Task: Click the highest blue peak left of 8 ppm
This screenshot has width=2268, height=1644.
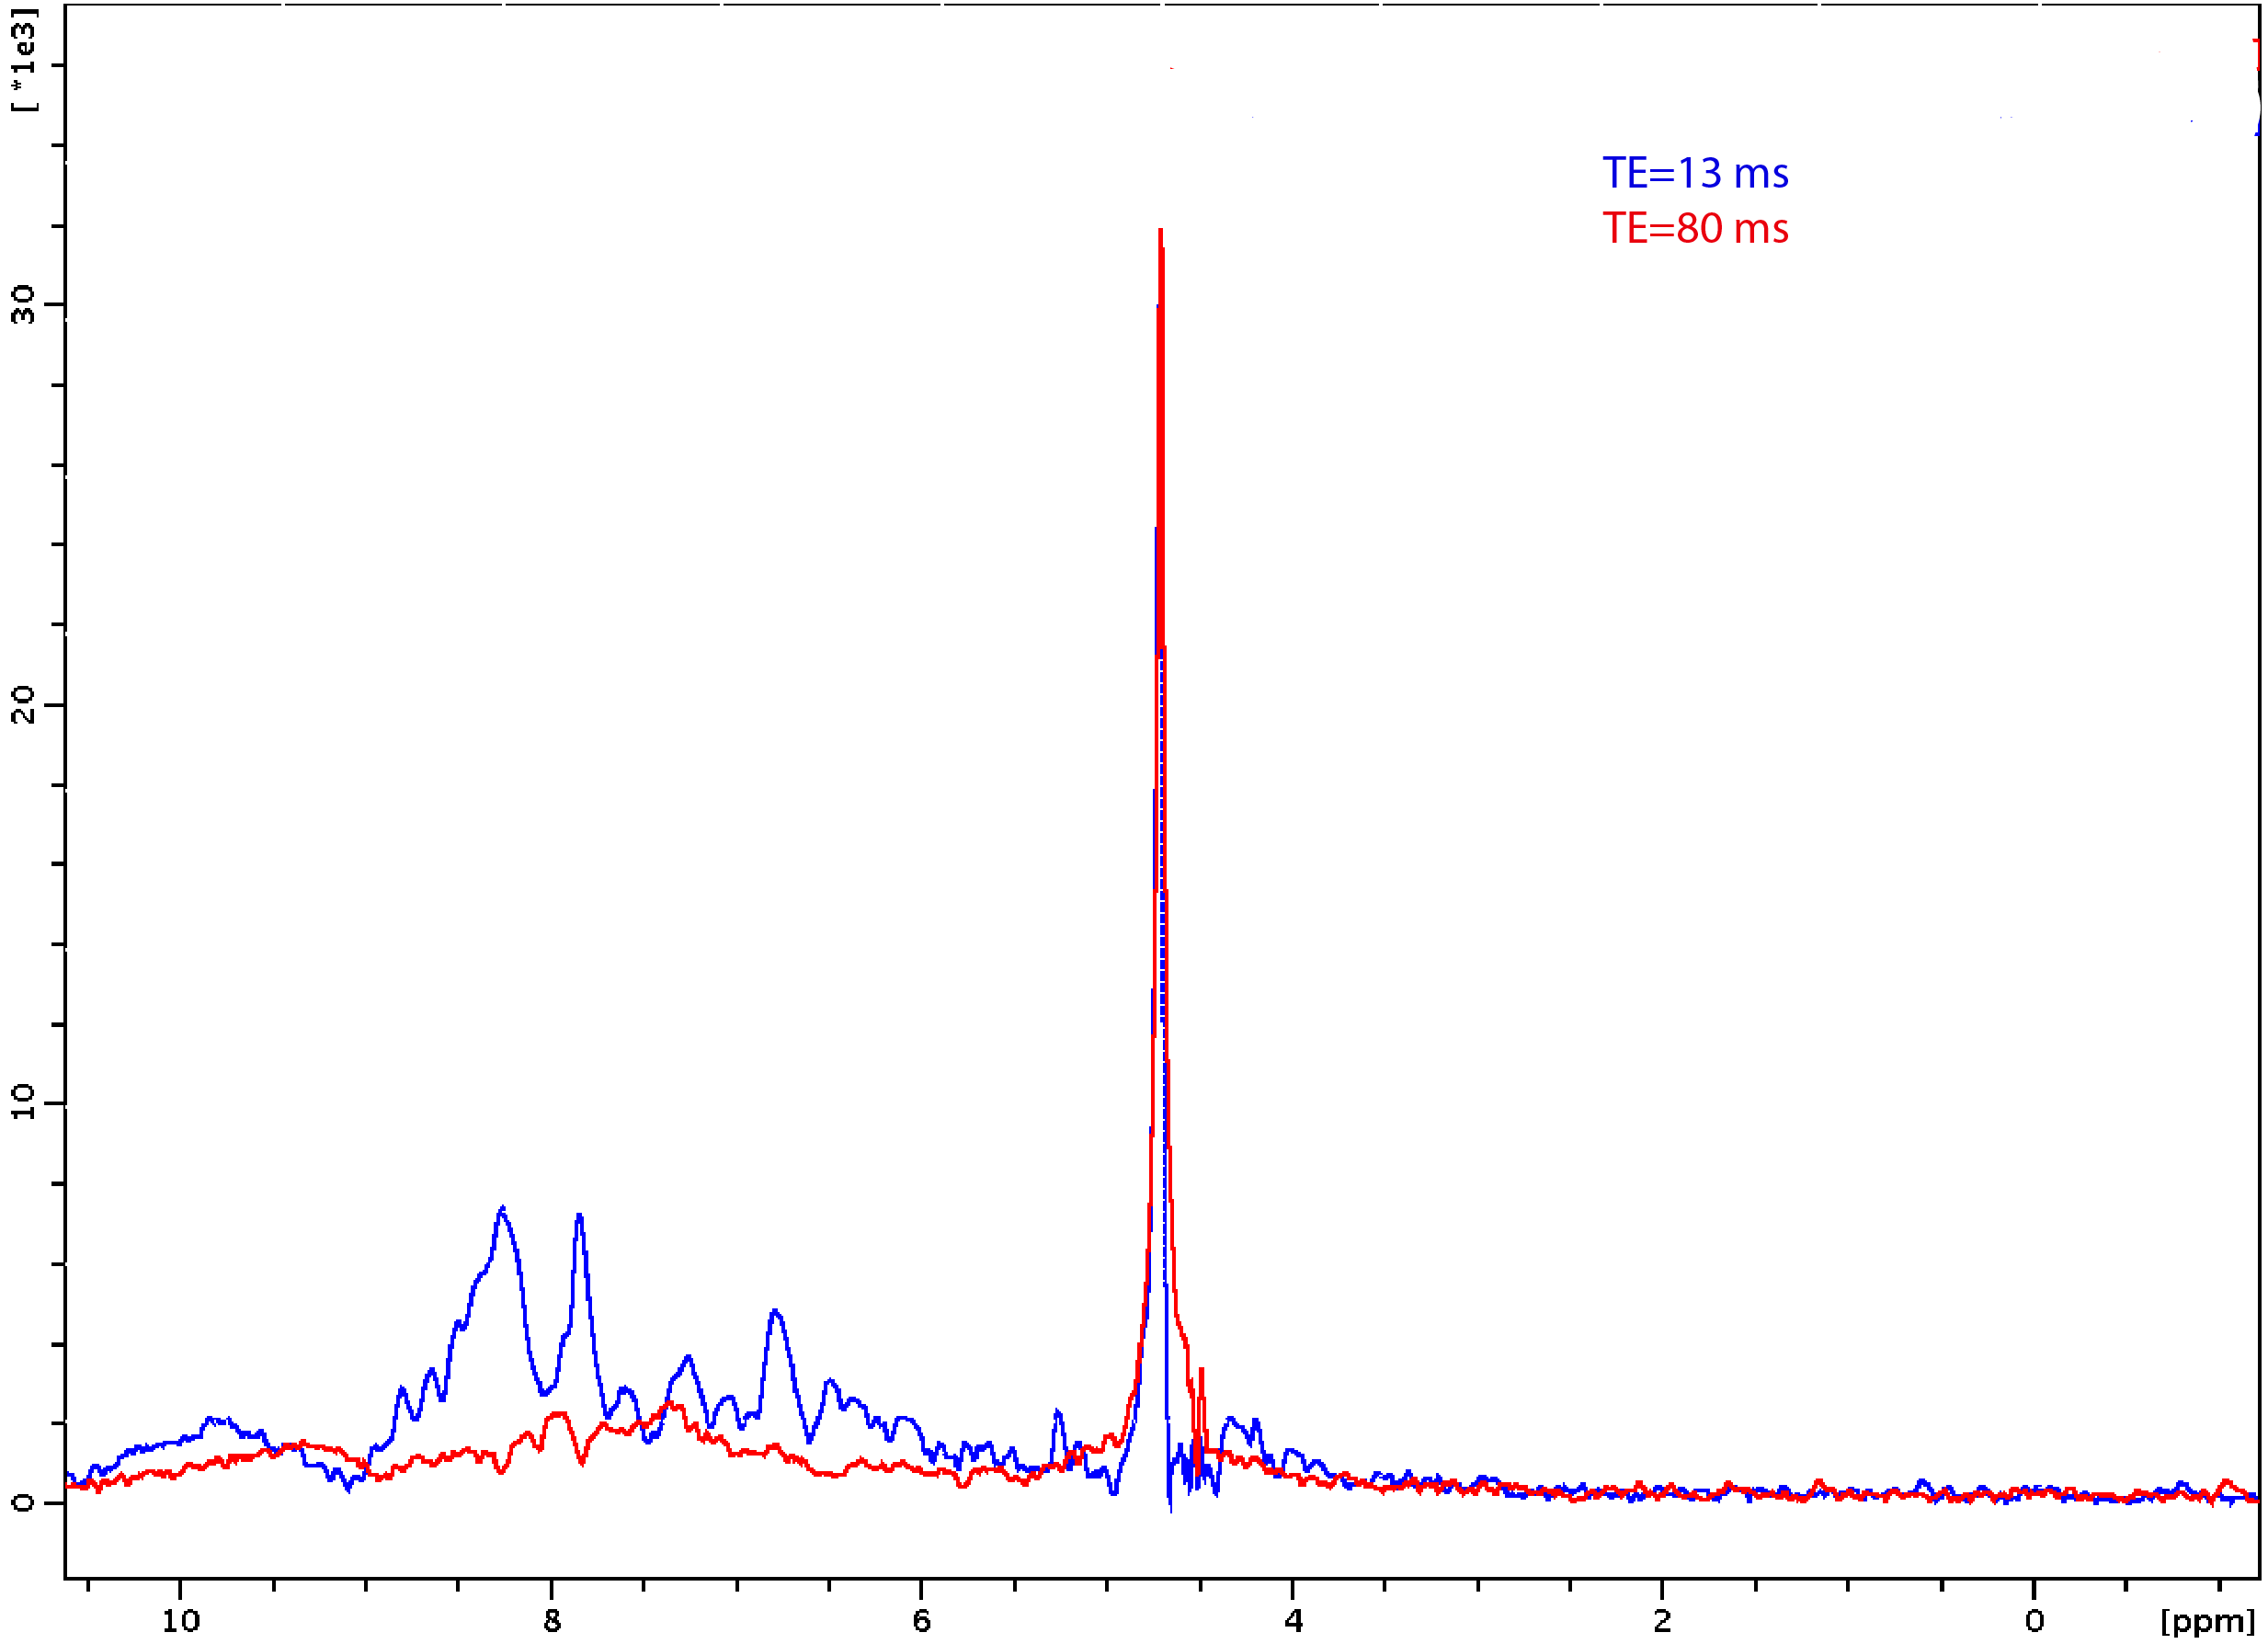Action: point(502,1210)
